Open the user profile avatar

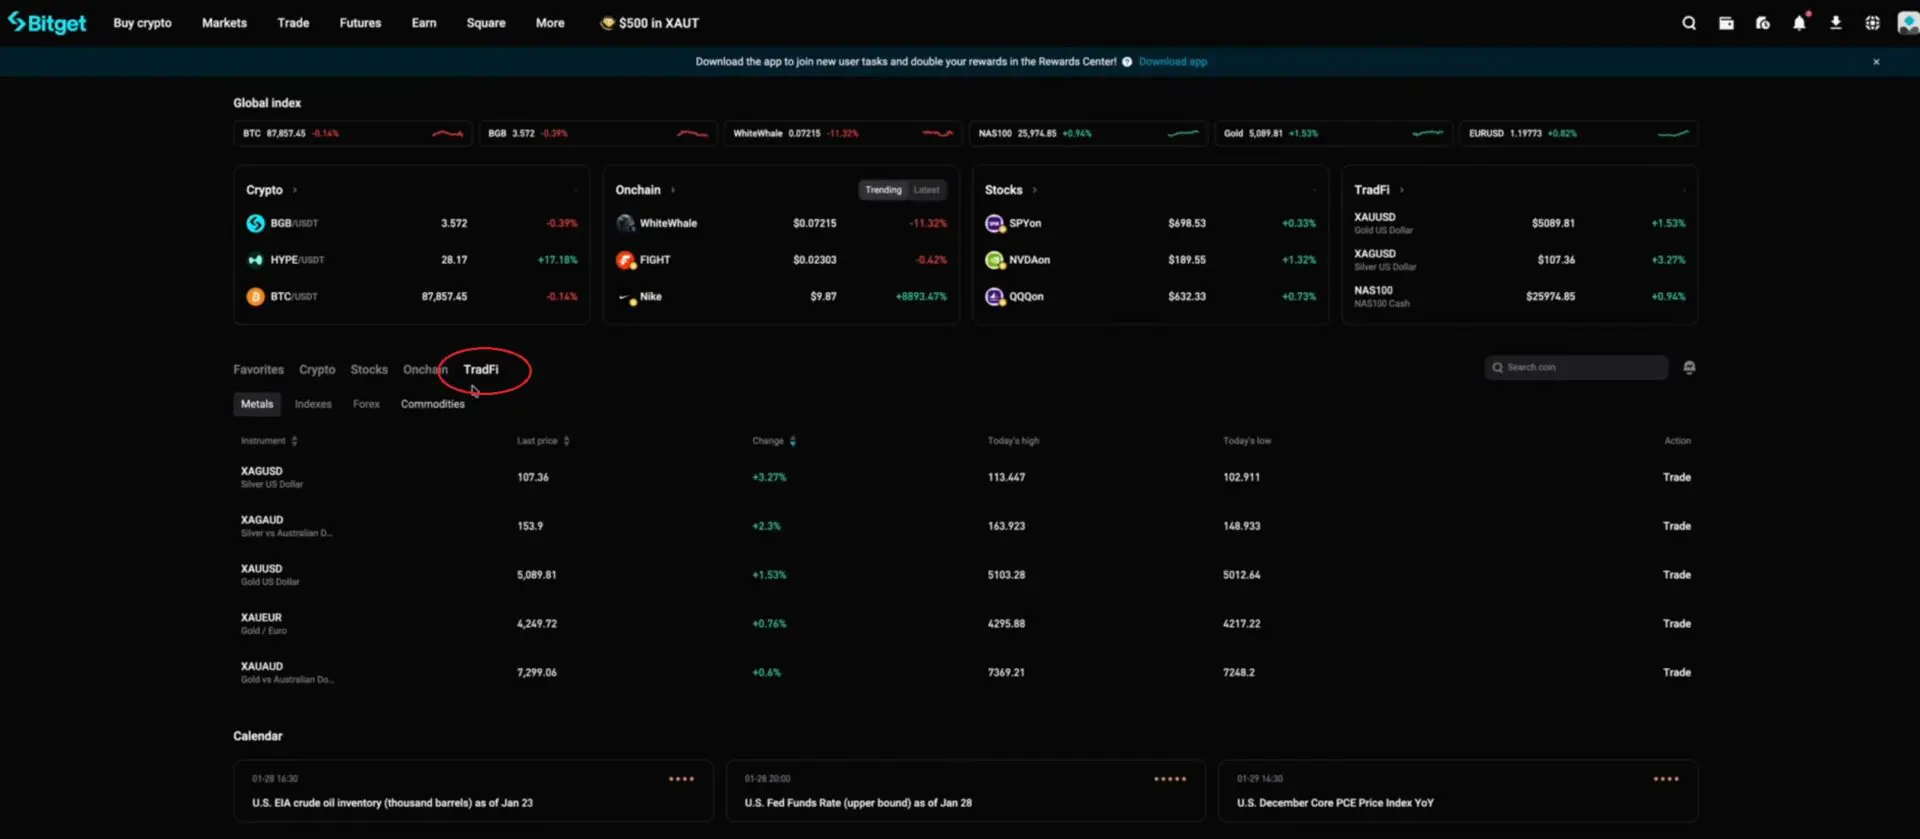(x=1907, y=23)
